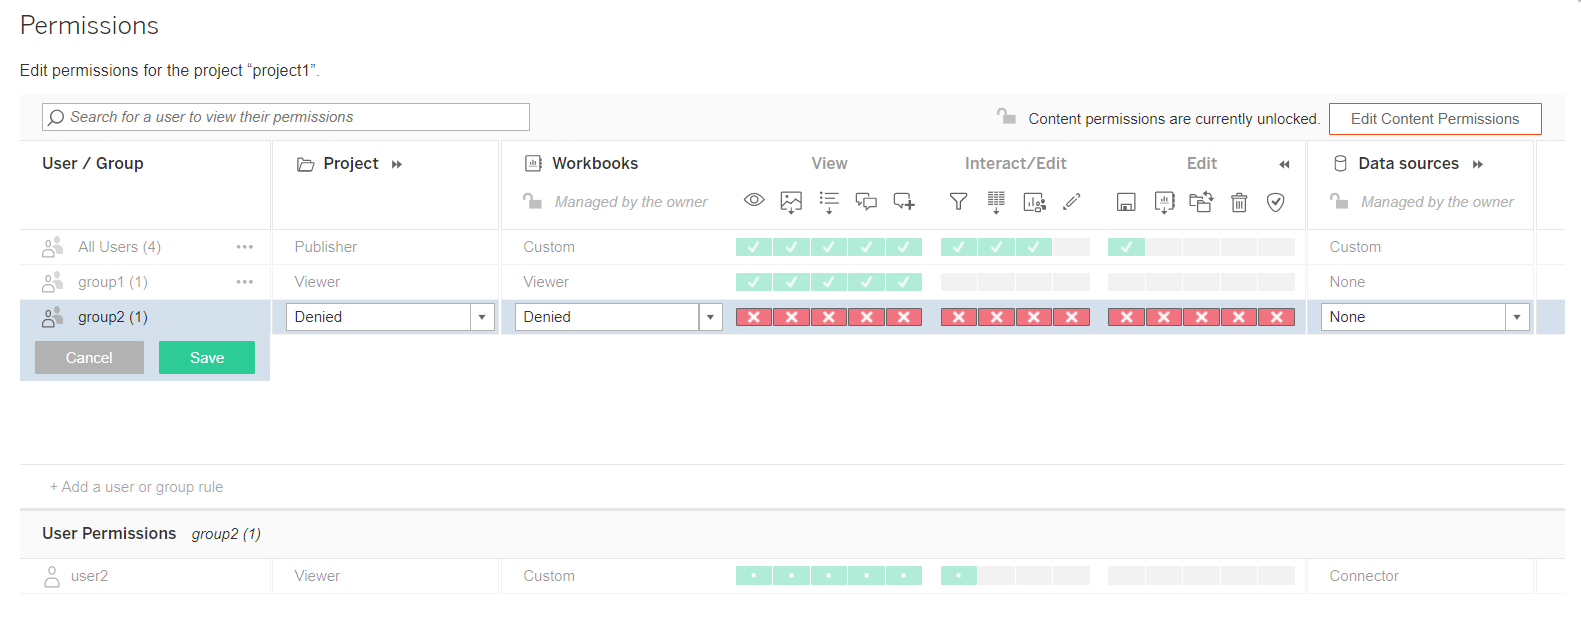Click the Move workbook capability icon

pos(1201,202)
